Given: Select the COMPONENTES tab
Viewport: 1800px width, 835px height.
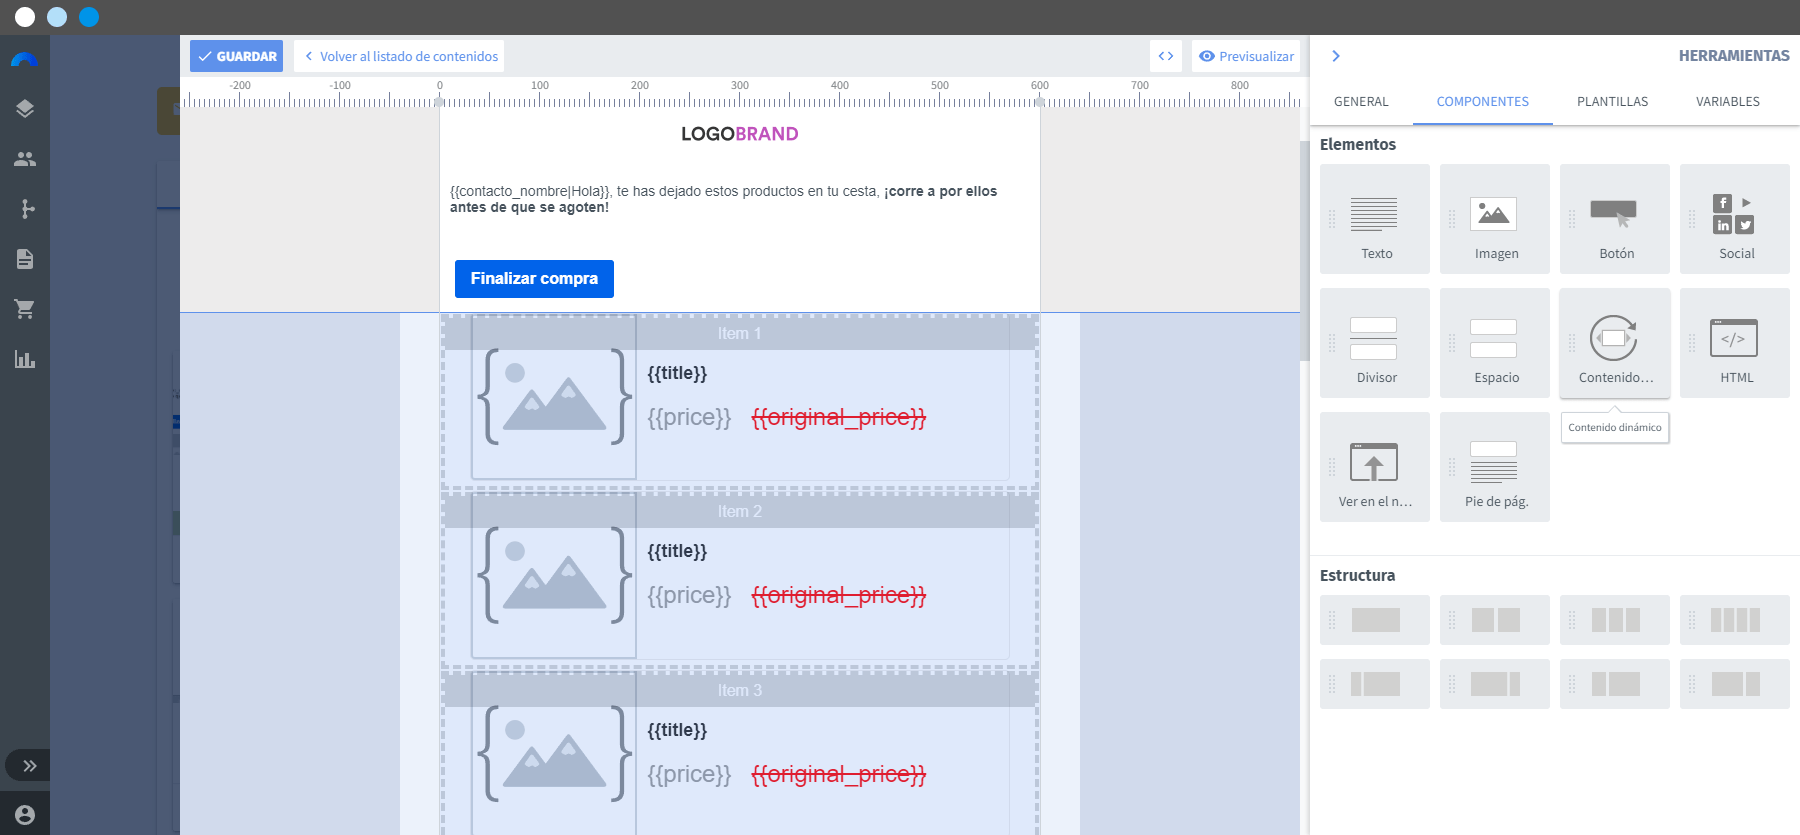Looking at the screenshot, I should click(x=1483, y=102).
